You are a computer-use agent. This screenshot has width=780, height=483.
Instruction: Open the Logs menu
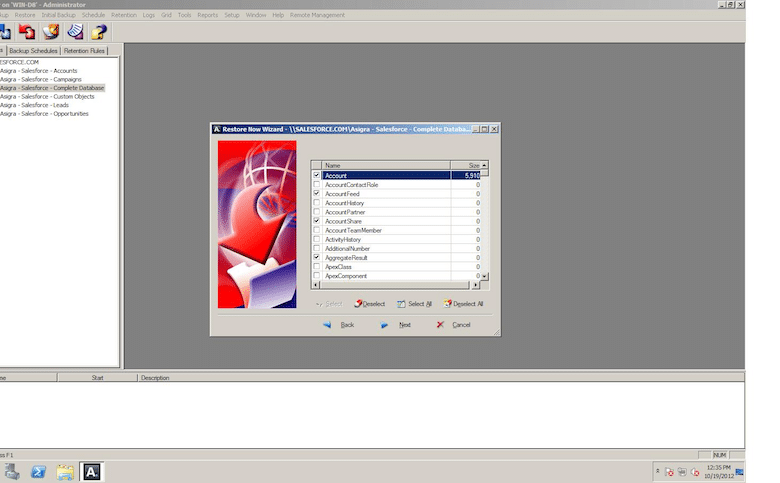pos(149,15)
